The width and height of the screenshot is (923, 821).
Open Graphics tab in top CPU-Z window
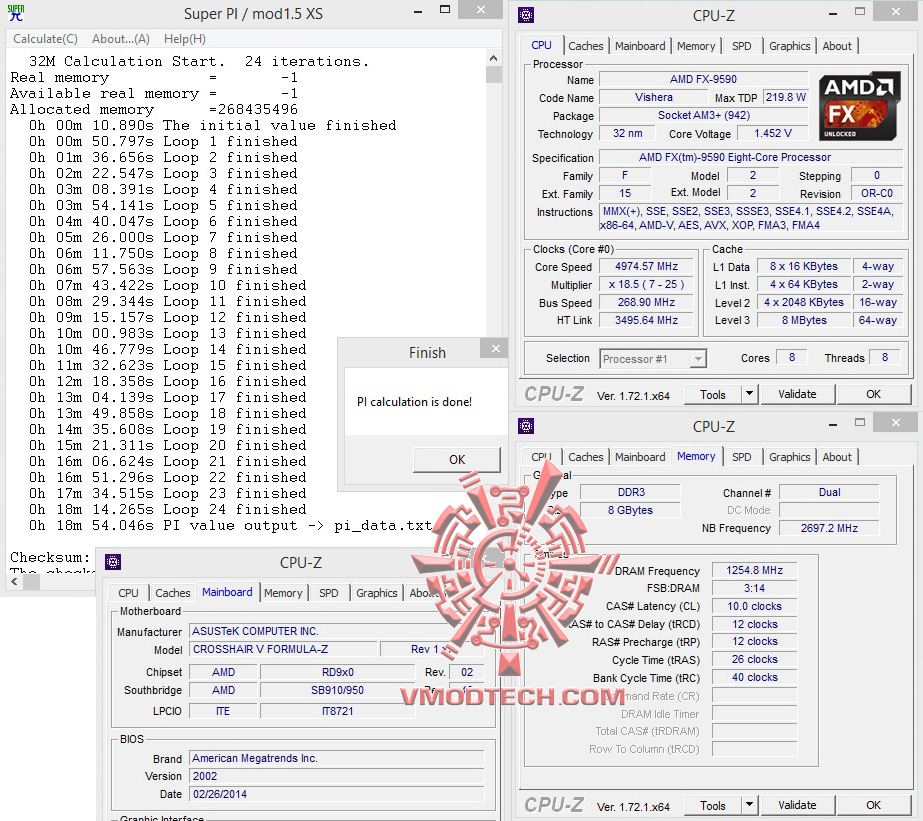click(789, 46)
